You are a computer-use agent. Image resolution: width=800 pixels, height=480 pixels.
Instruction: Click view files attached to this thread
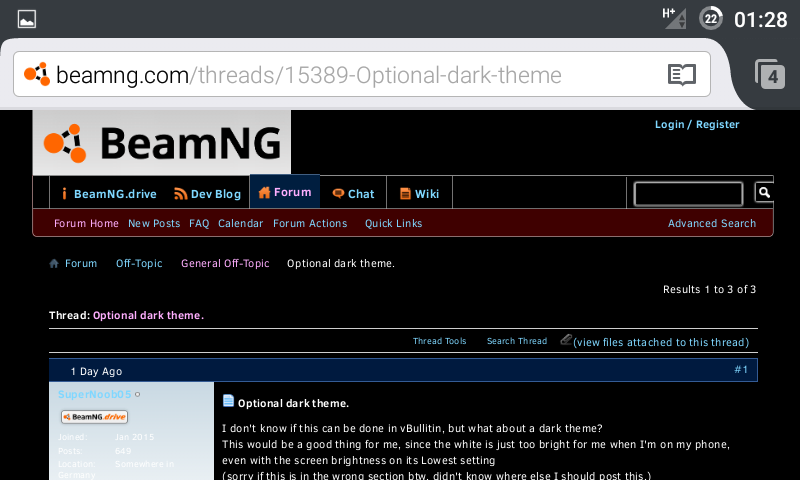[661, 342]
